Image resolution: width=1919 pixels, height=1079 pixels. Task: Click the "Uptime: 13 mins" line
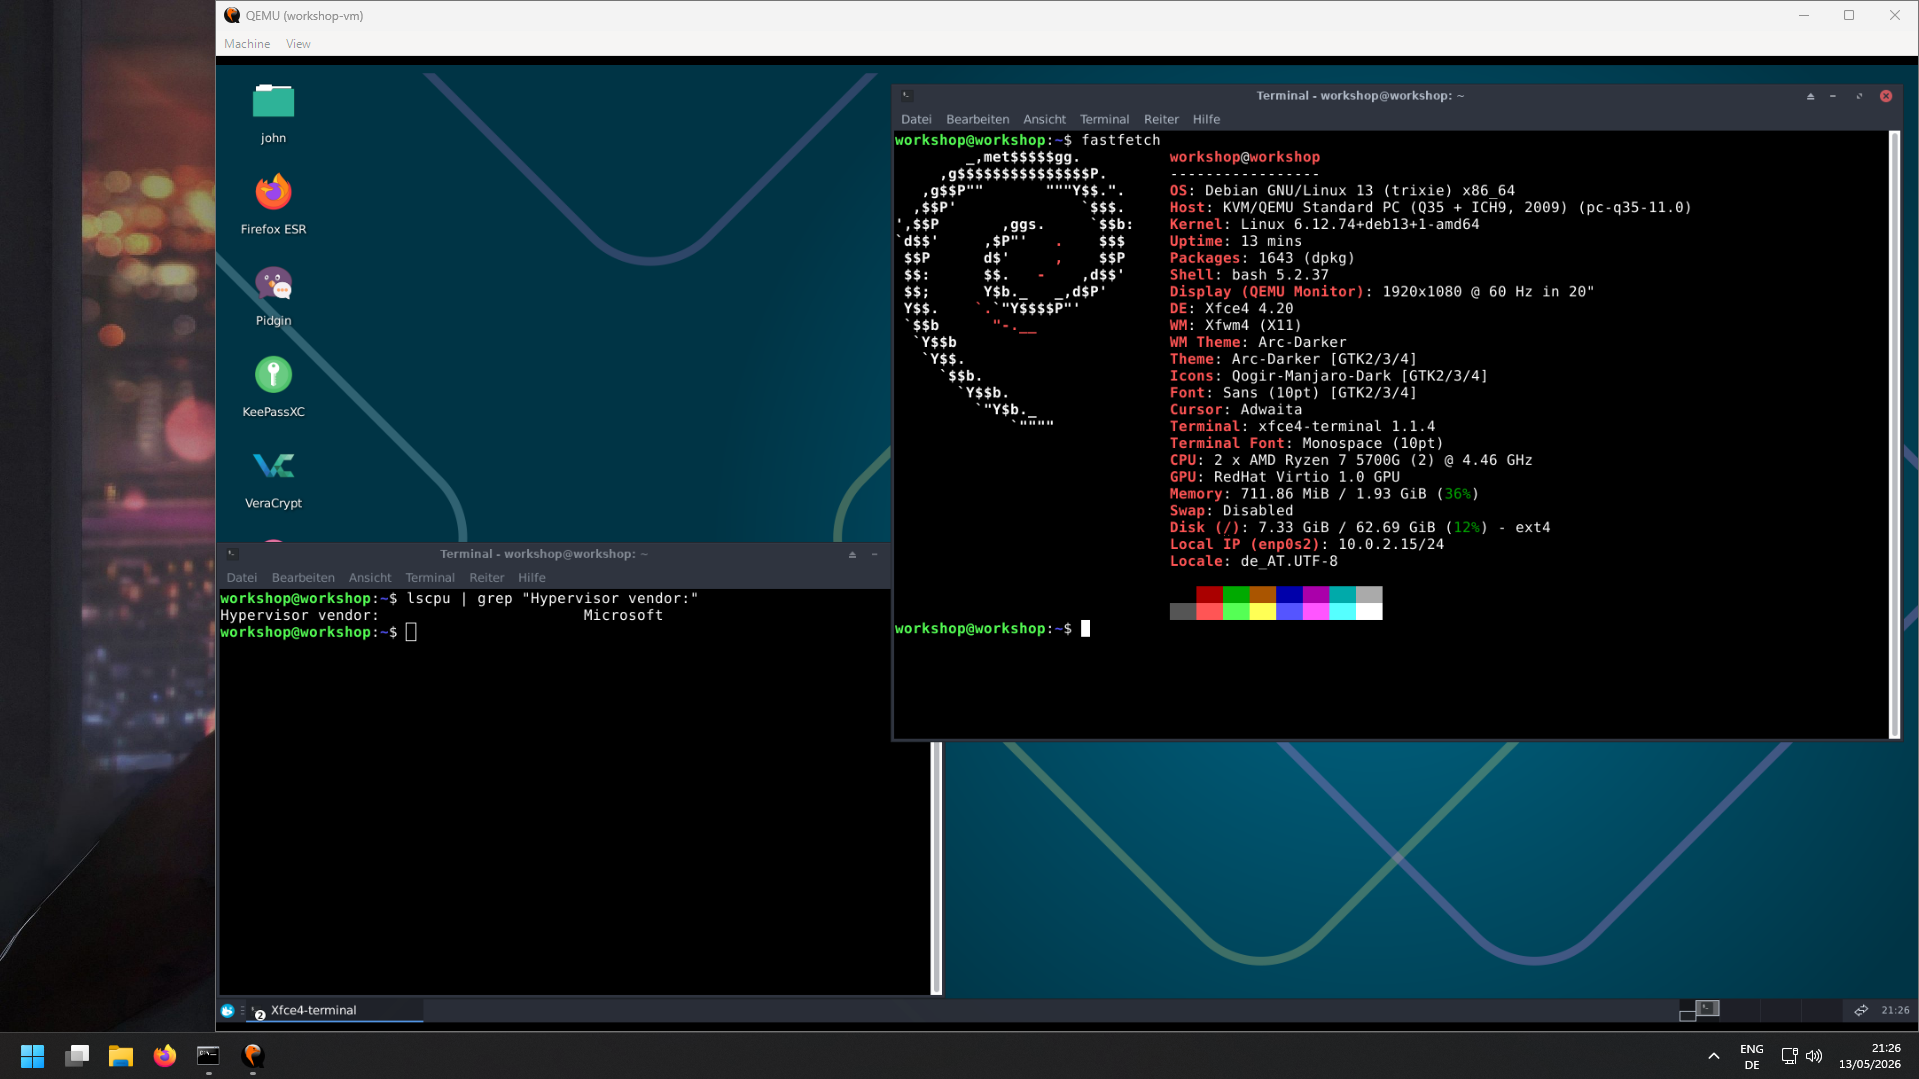(1236, 241)
